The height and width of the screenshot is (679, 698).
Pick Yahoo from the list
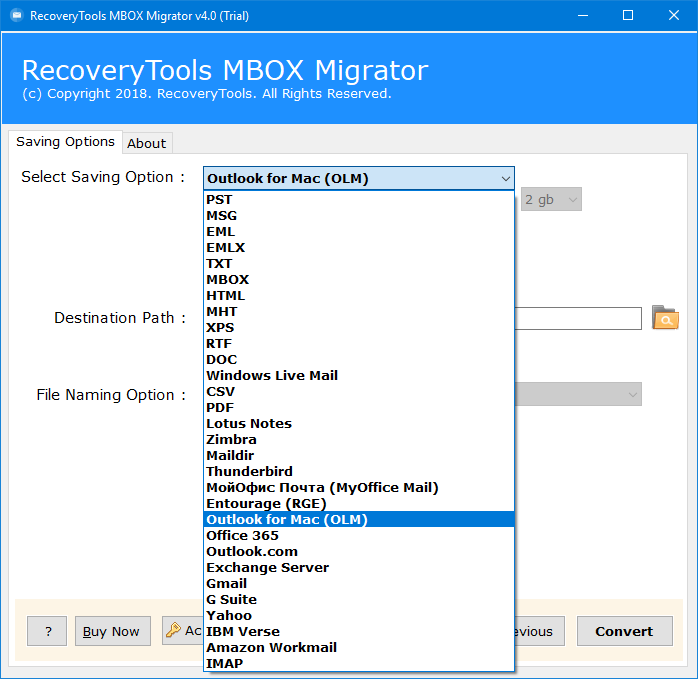click(x=359, y=616)
